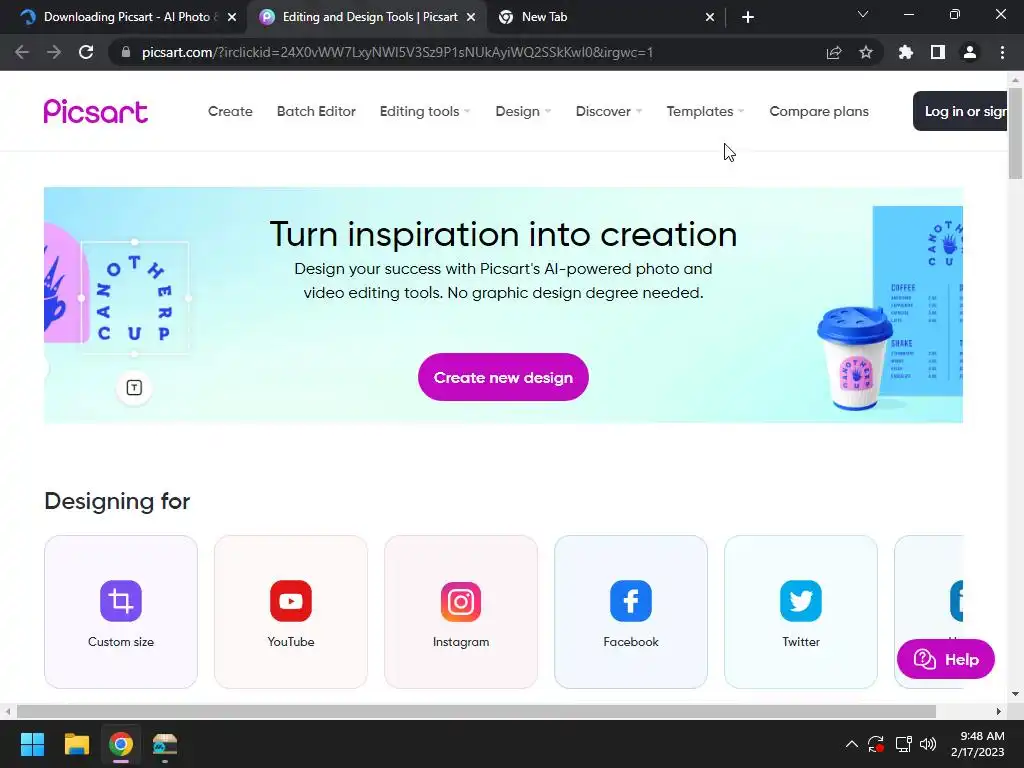This screenshot has width=1024, height=768.
Task: Expand the Editing tools dropdown
Action: coord(425,111)
